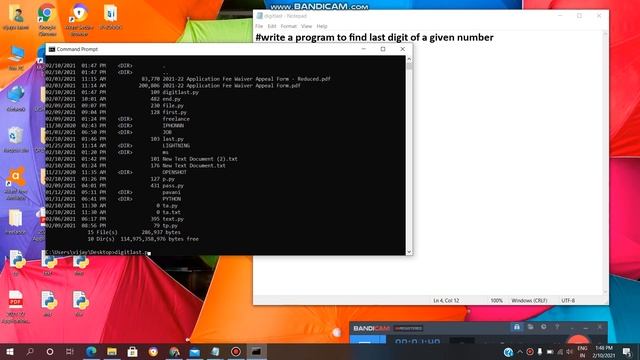640x360 pixels.
Task: Open Bandicam settings gear icon
Action: point(544,327)
